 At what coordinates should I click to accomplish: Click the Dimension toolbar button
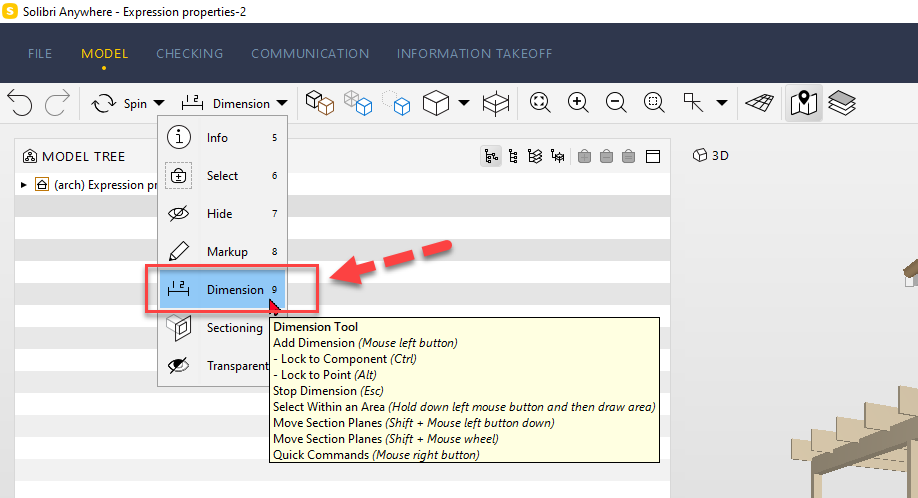pyautogui.click(x=225, y=104)
